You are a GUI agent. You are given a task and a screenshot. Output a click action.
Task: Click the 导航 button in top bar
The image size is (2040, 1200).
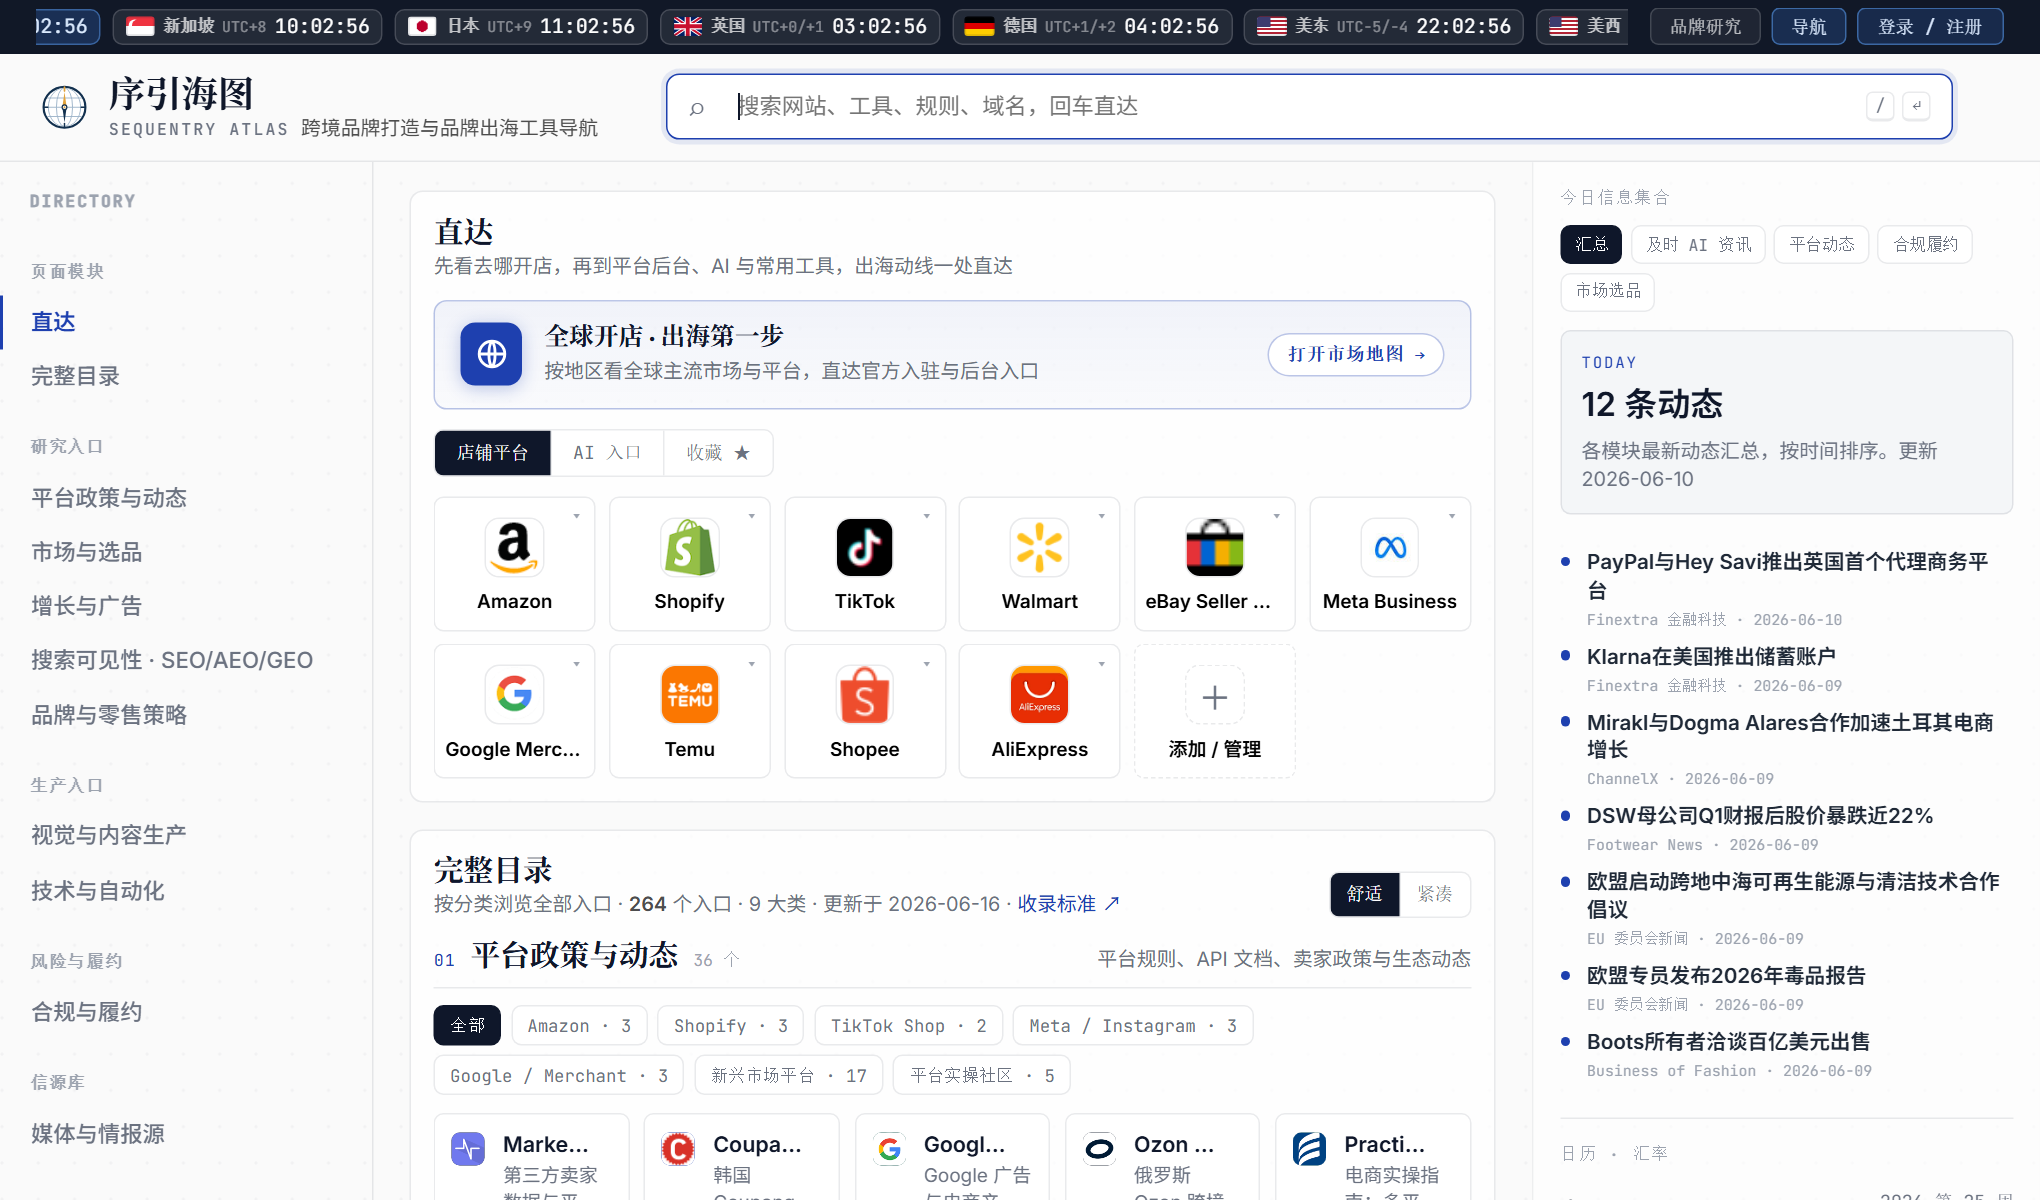(1809, 27)
